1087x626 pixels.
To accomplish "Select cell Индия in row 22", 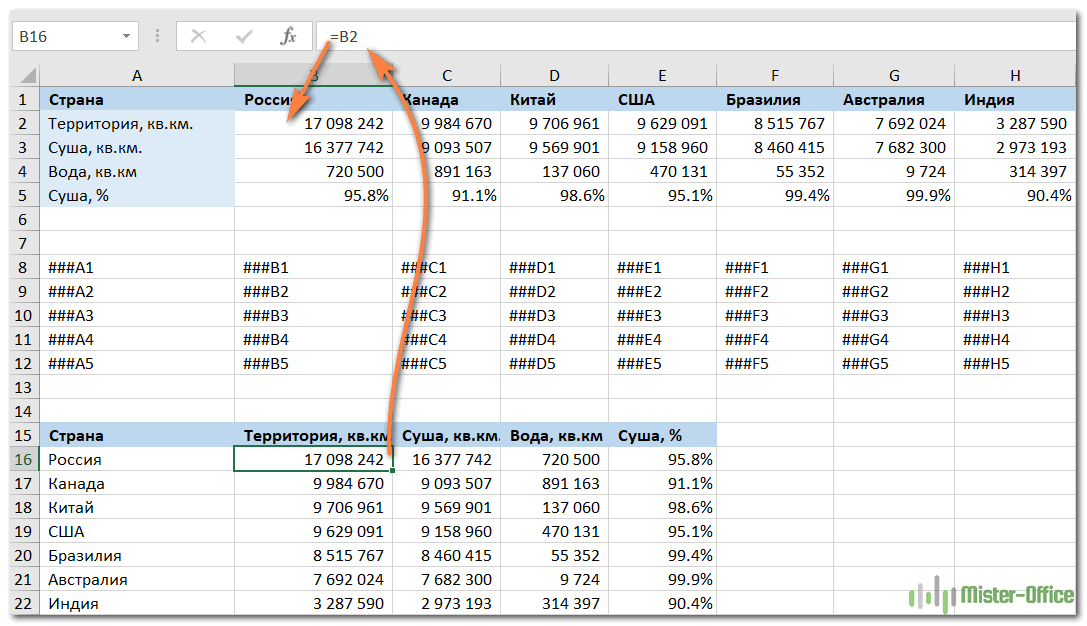I will coord(137,604).
